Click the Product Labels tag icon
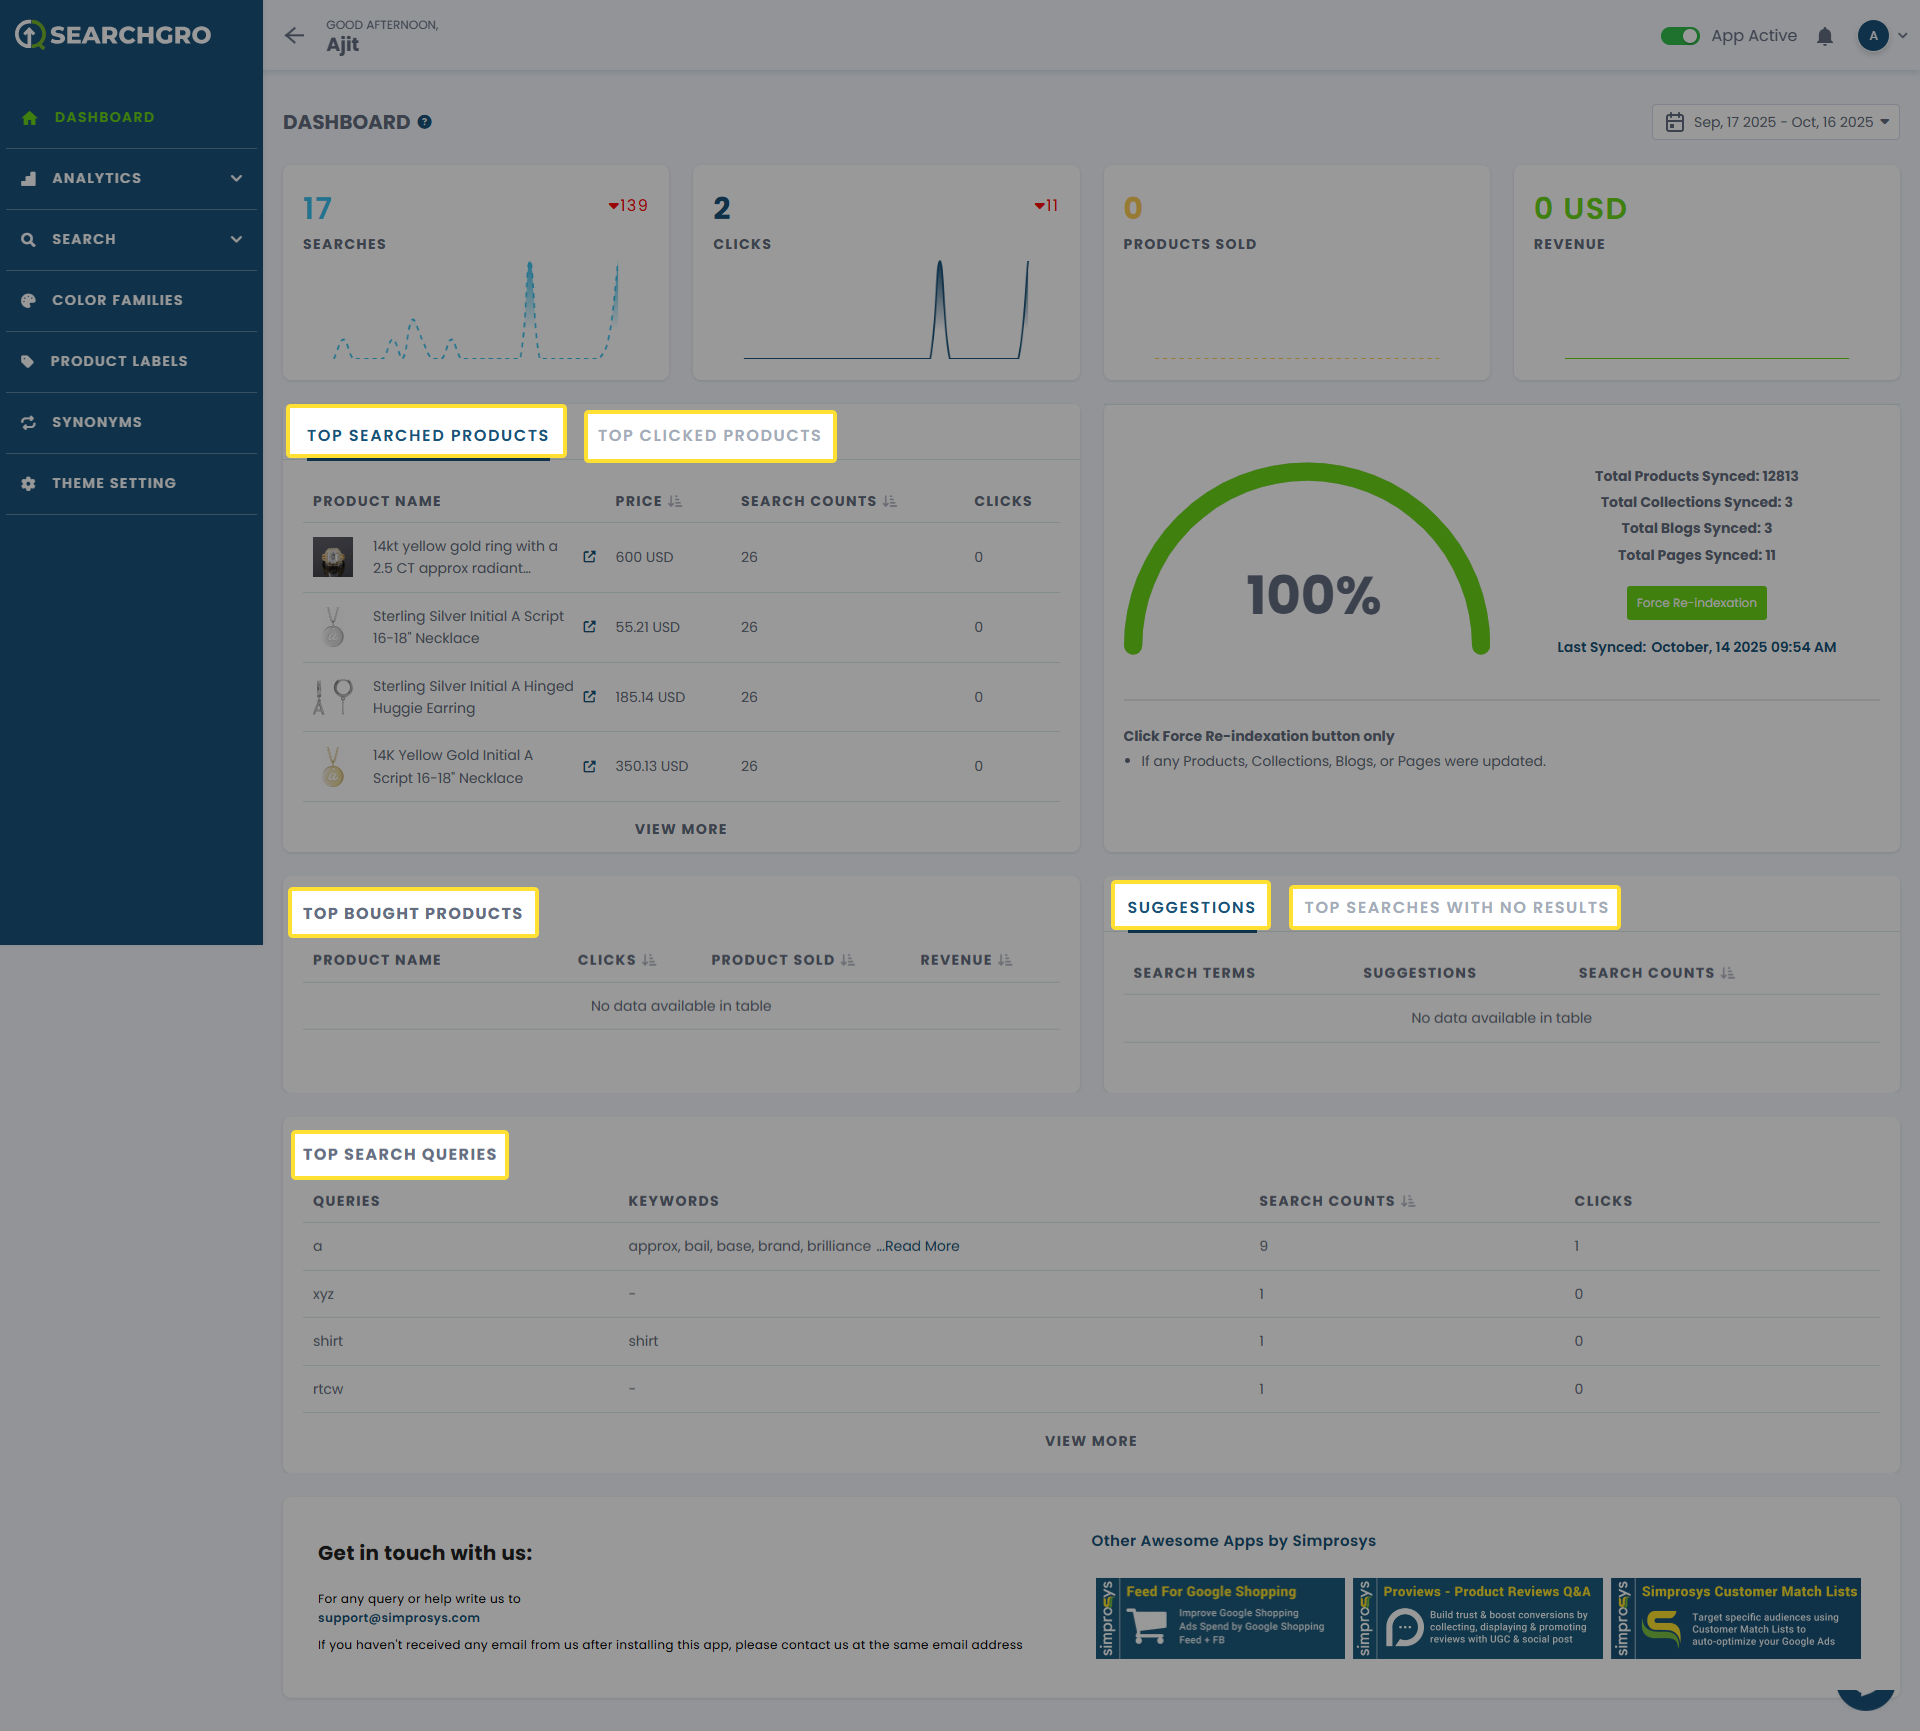Screen dimensions: 1920x1731 click(x=28, y=361)
